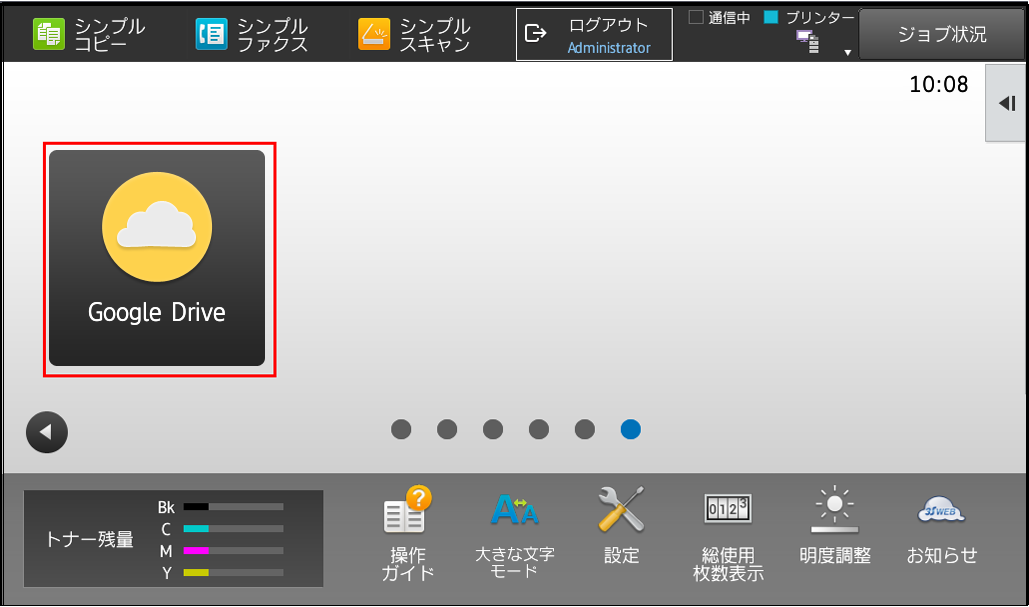Go to previous home page arrow
Image resolution: width=1029 pixels, height=607 pixels.
click(x=47, y=432)
